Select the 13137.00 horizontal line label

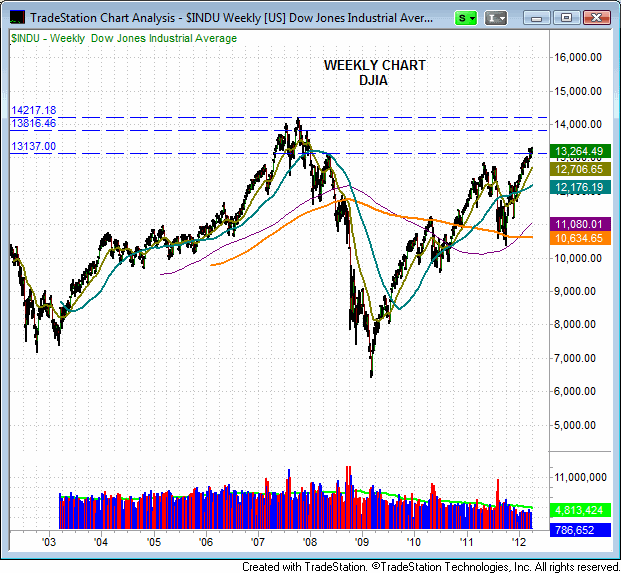33,146
